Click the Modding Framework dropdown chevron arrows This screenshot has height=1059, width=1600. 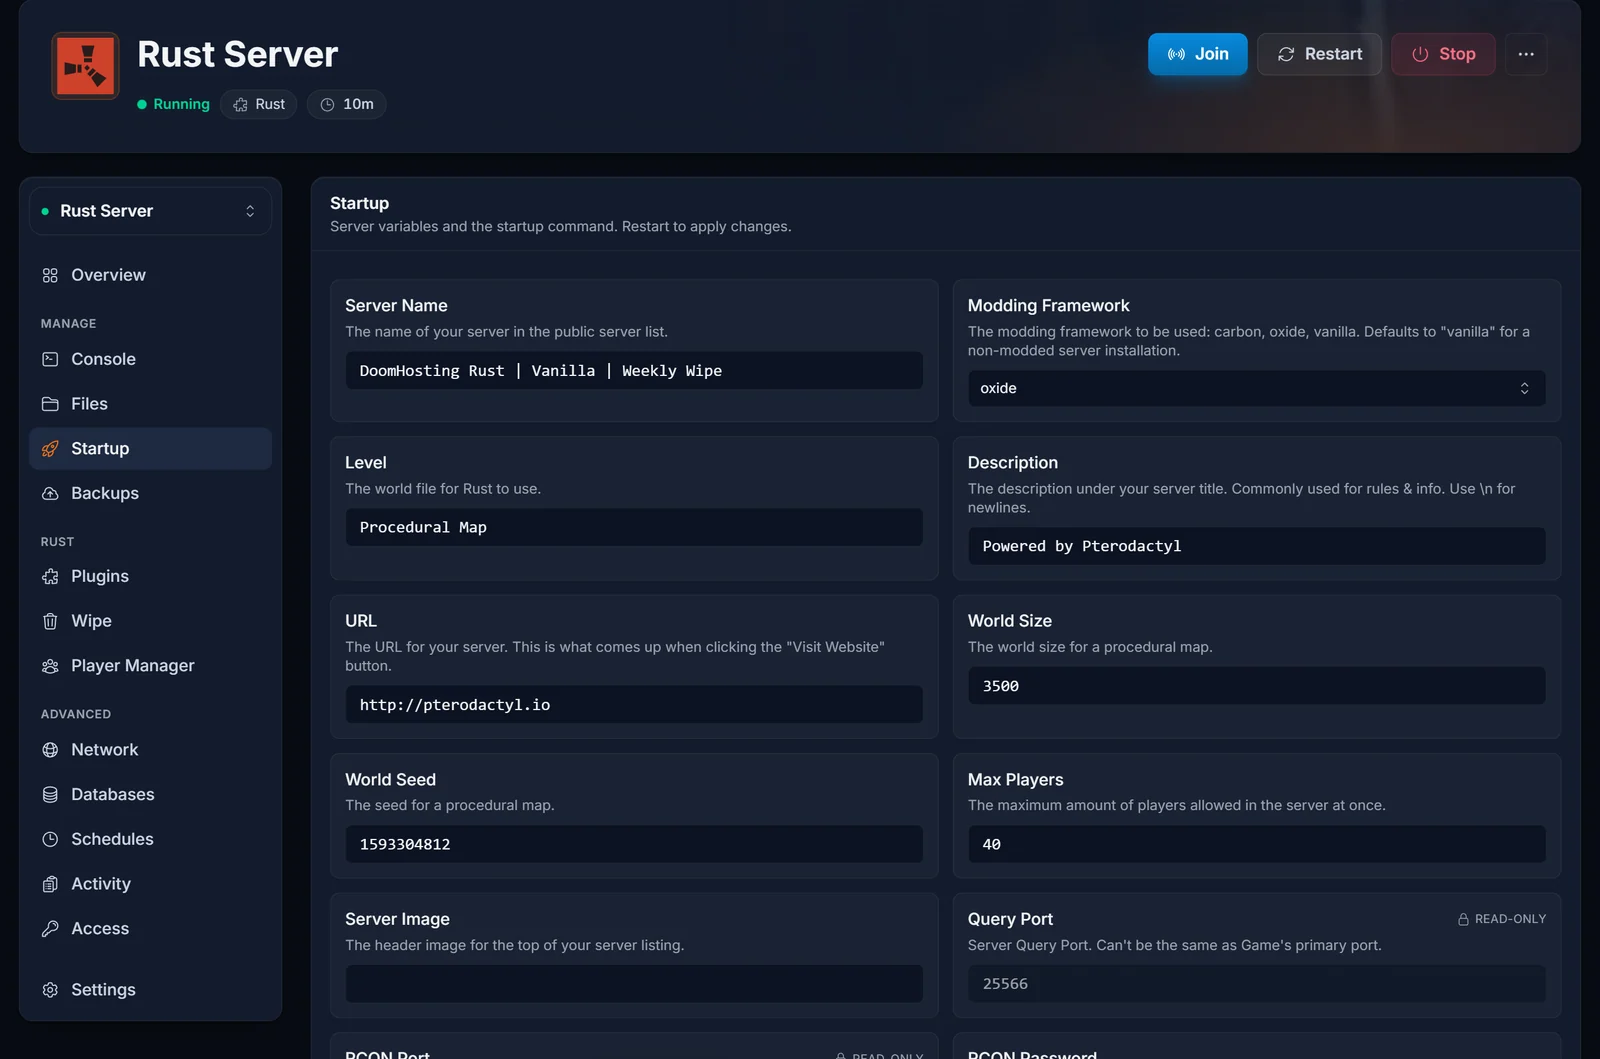click(1524, 388)
